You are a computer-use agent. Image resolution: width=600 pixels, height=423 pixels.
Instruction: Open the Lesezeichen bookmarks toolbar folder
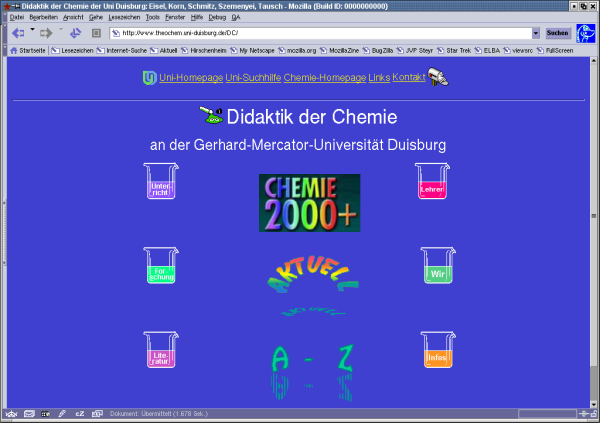point(72,51)
